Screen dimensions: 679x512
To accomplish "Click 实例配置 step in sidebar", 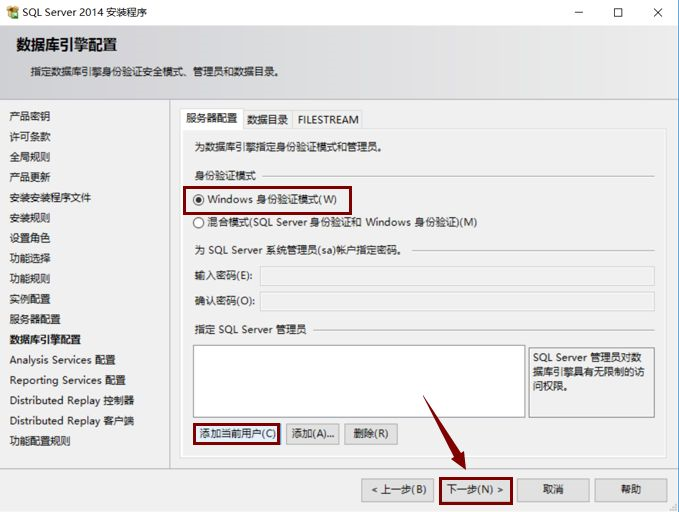I will tap(30, 299).
